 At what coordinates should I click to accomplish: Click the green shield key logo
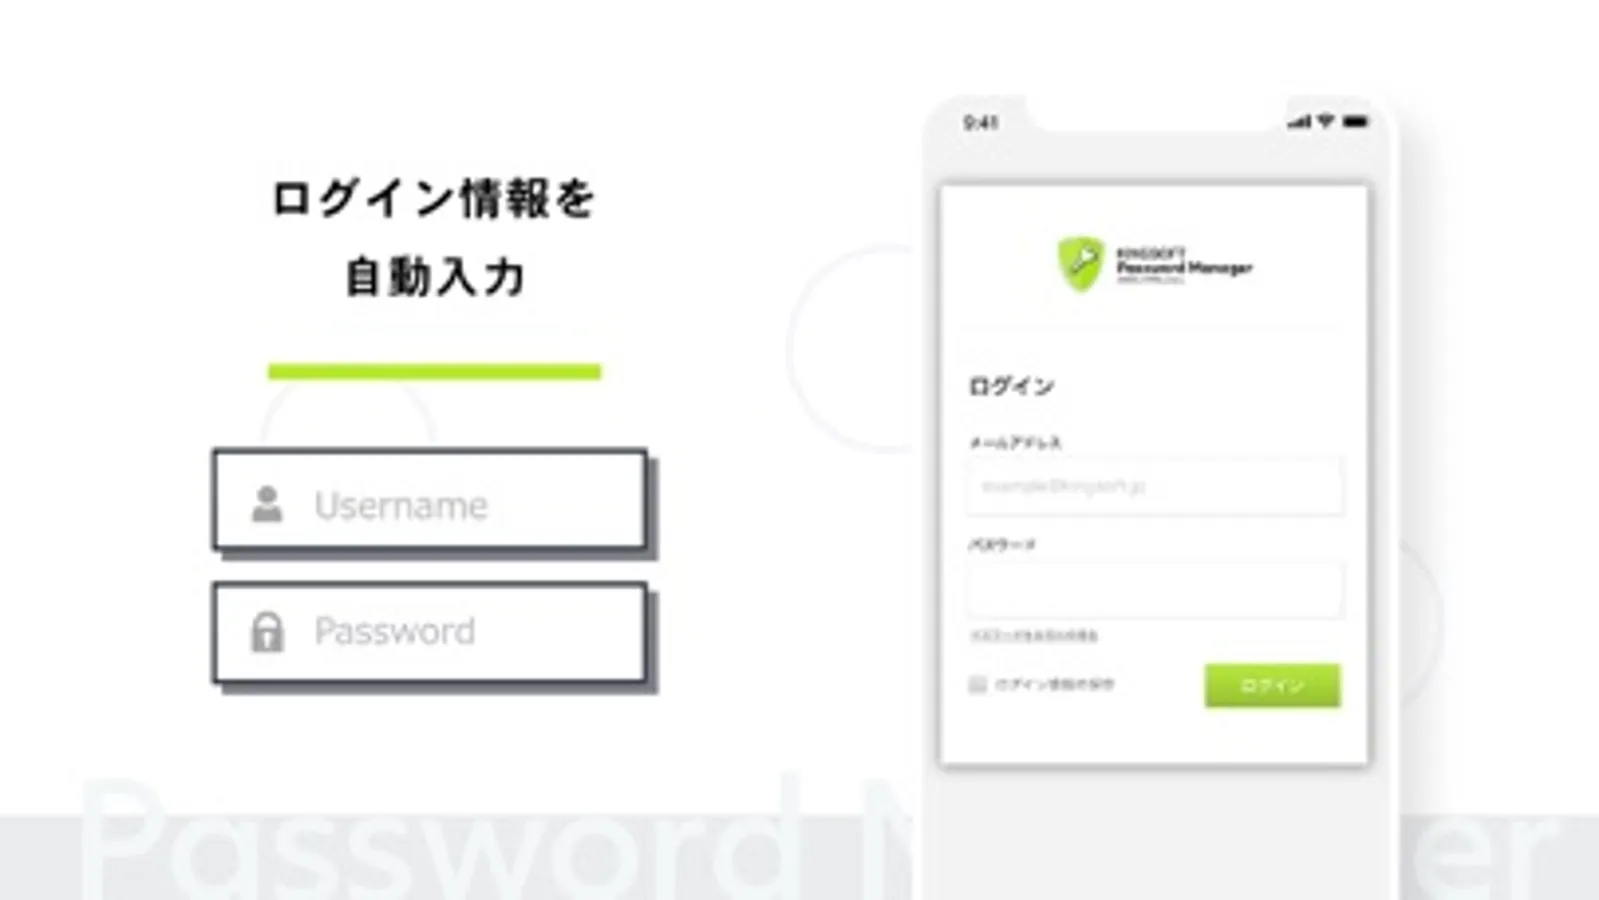tap(1081, 264)
